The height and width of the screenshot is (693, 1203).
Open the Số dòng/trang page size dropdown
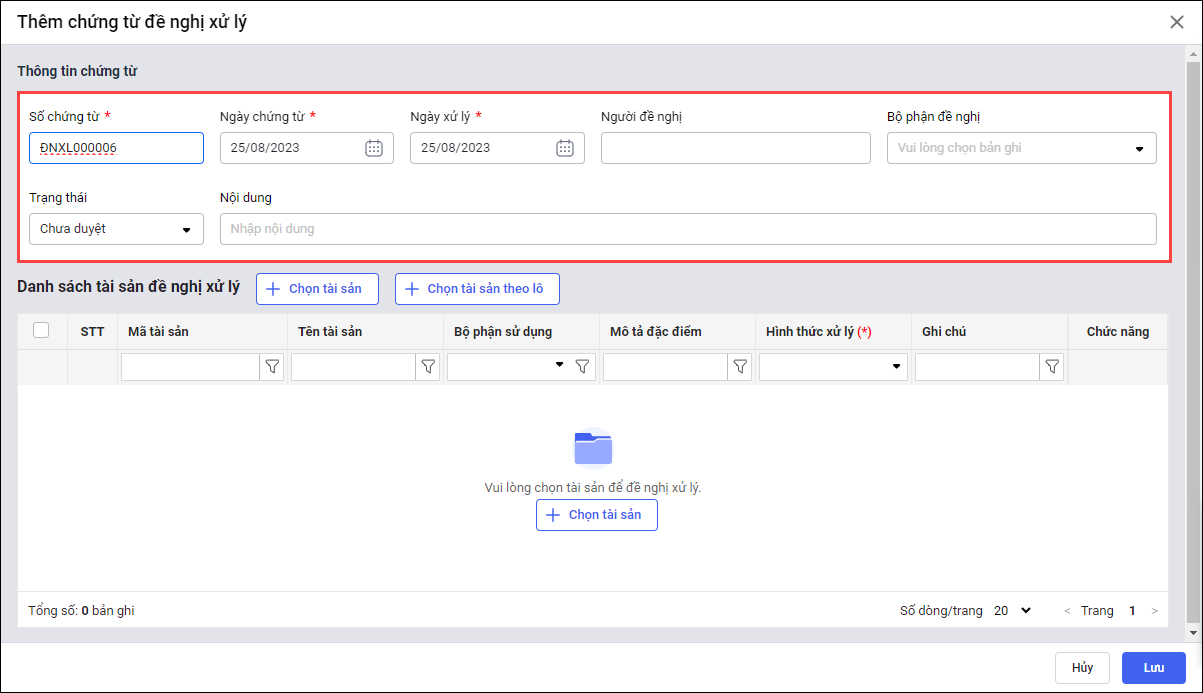[1013, 610]
